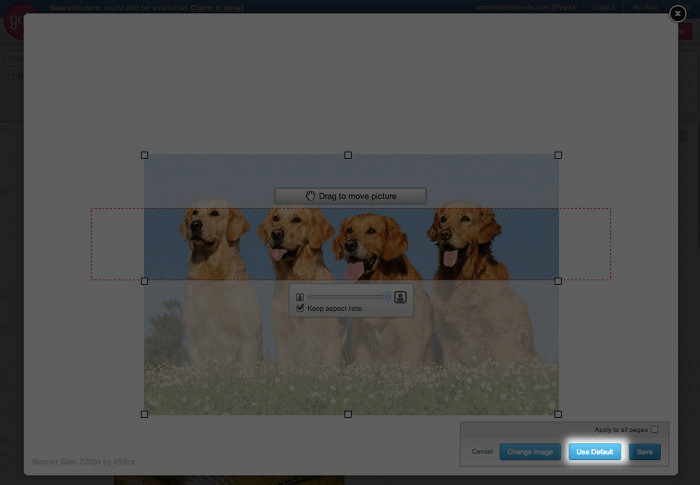Enable Apply to all pages checkbox
This screenshot has height=485, width=700.
(x=654, y=429)
